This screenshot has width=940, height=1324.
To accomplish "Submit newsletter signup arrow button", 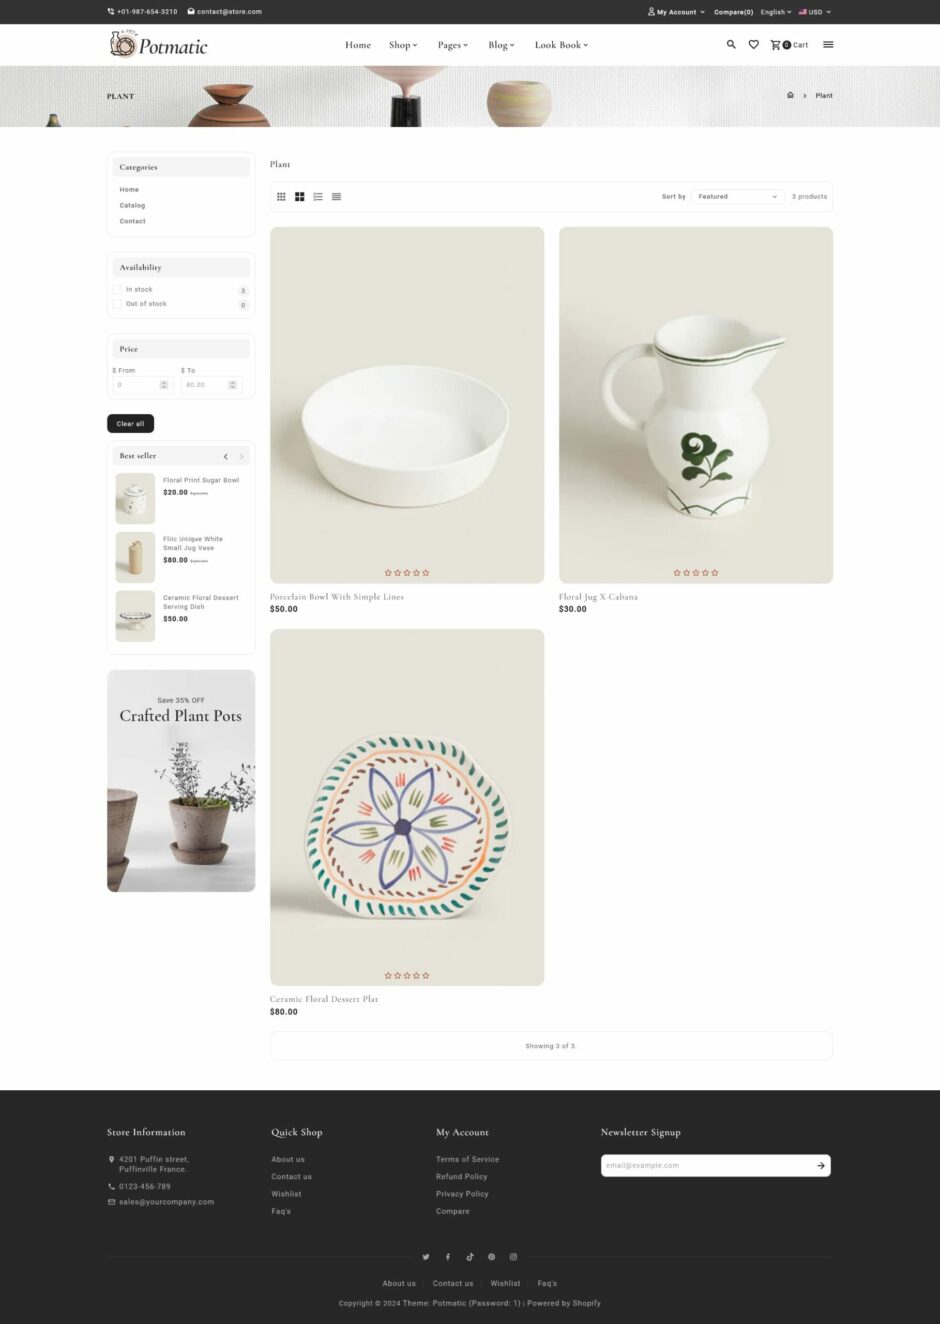I will coord(821,1165).
